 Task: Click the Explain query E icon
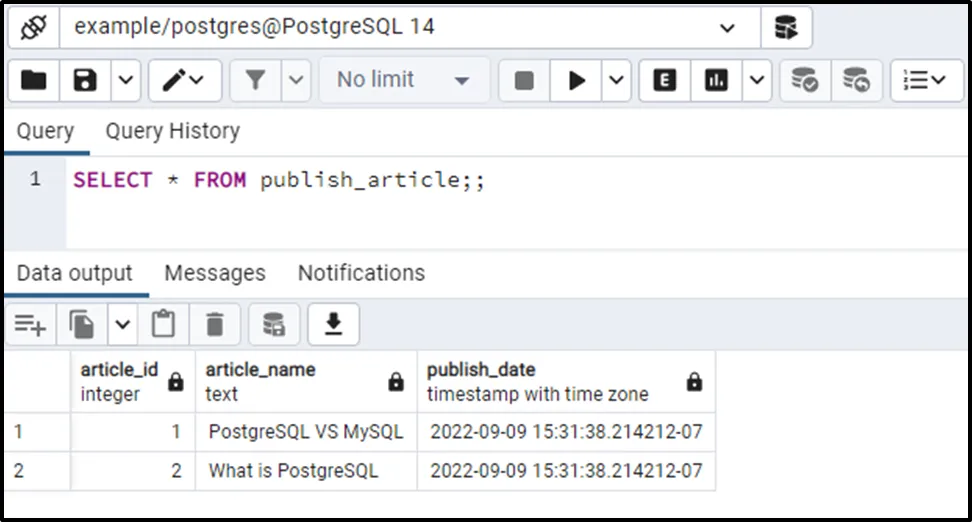[664, 81]
